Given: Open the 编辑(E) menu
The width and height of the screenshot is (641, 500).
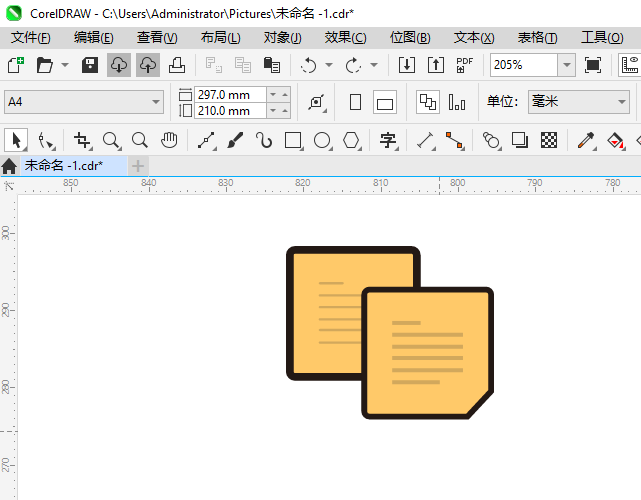Looking at the screenshot, I should [x=94, y=38].
